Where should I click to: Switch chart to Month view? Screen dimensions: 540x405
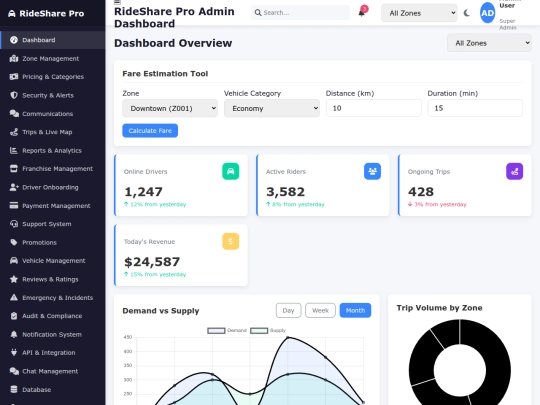[x=355, y=310]
